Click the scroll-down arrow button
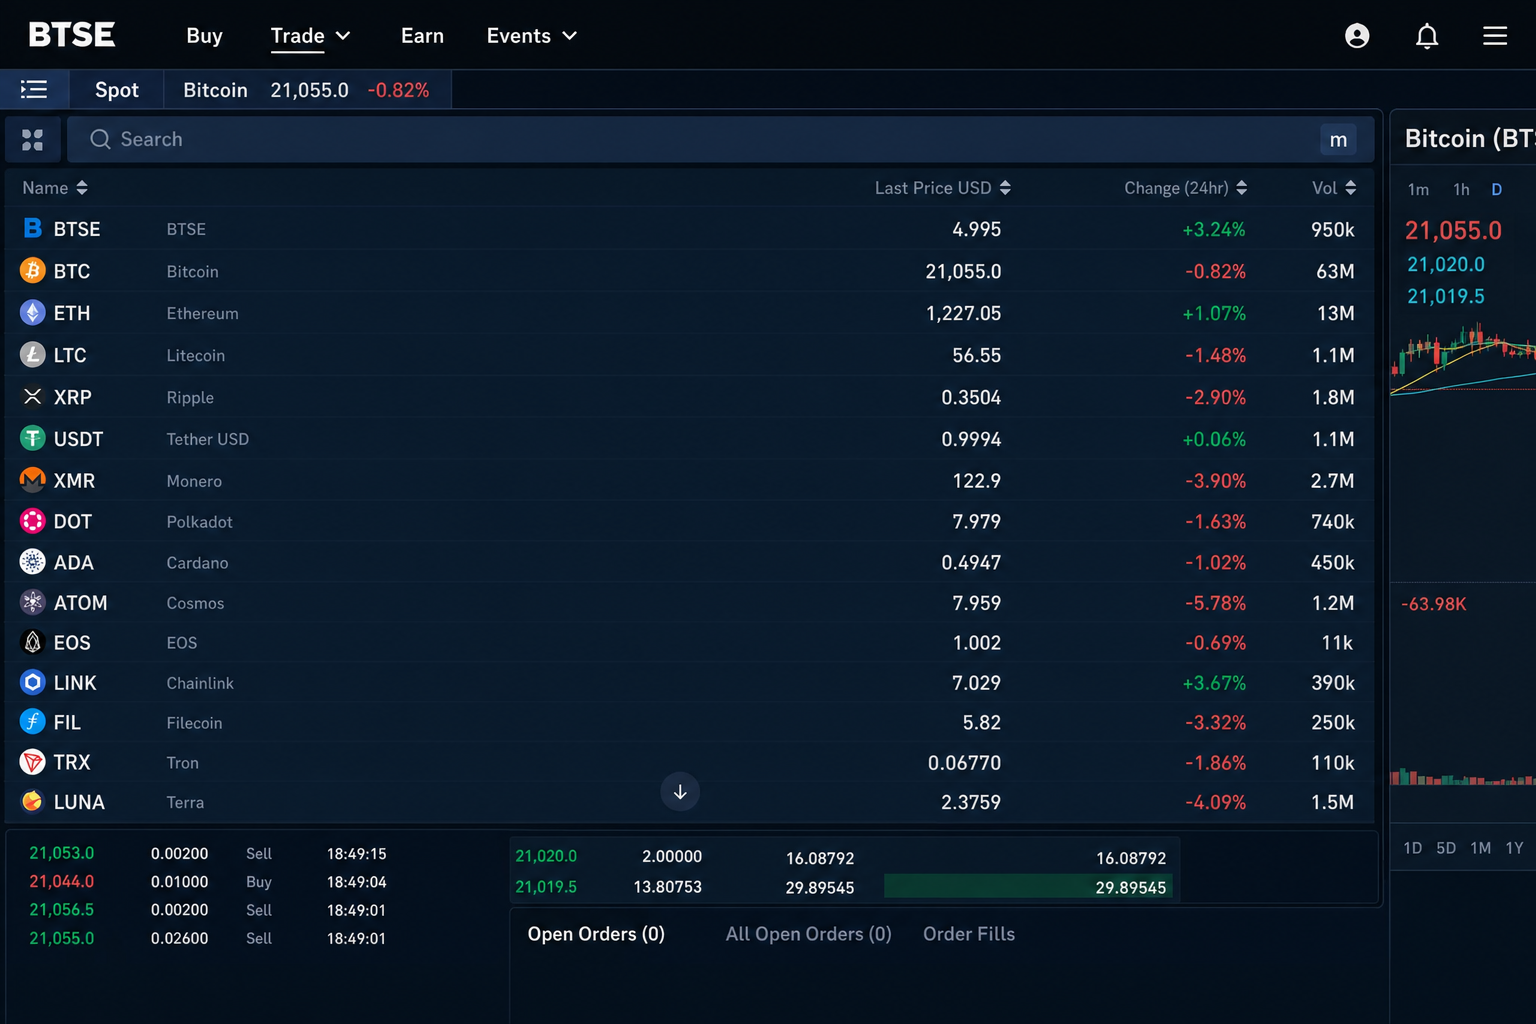 680,792
